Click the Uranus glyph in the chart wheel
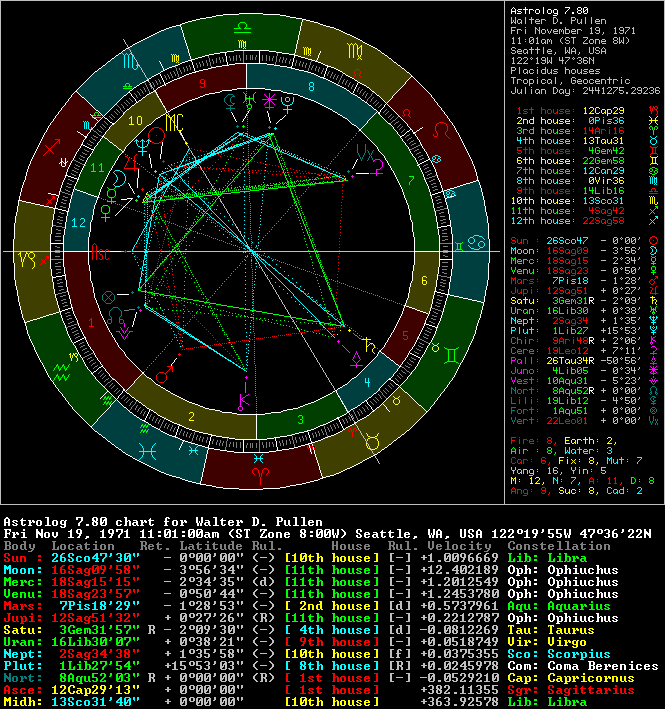The height and width of the screenshot is (709, 665). [250, 100]
